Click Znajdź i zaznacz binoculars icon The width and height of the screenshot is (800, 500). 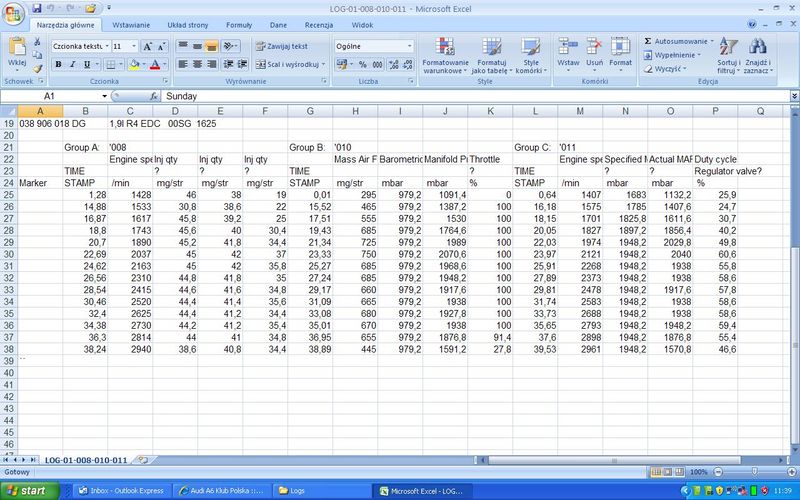pos(757,54)
